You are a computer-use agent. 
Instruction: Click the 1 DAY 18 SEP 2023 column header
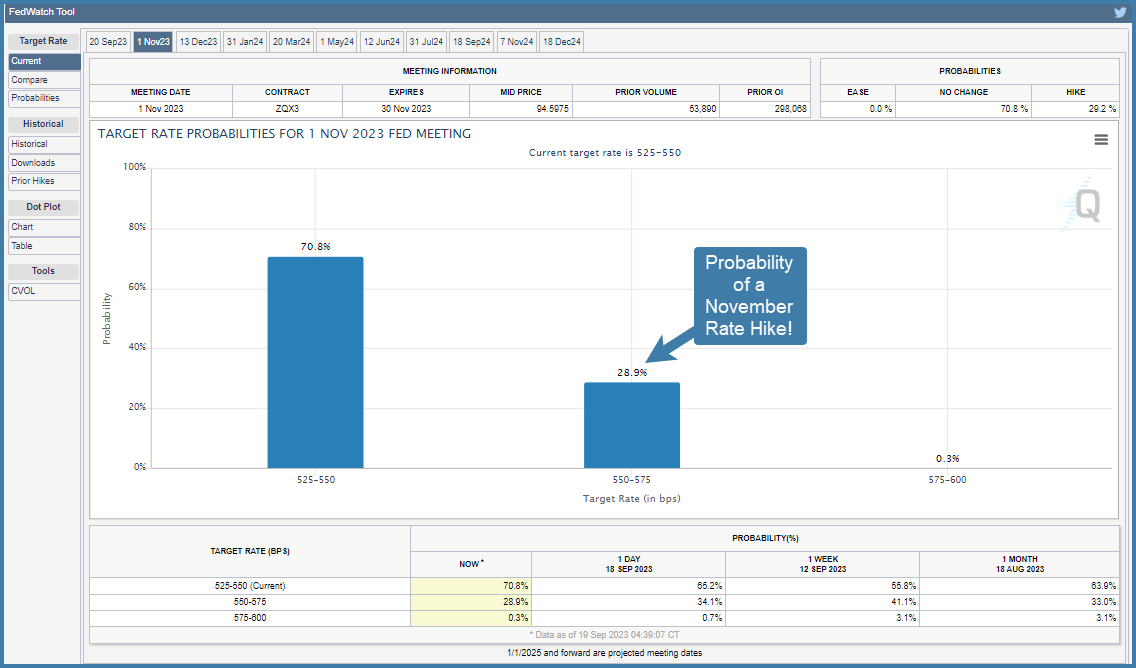click(x=628, y=564)
